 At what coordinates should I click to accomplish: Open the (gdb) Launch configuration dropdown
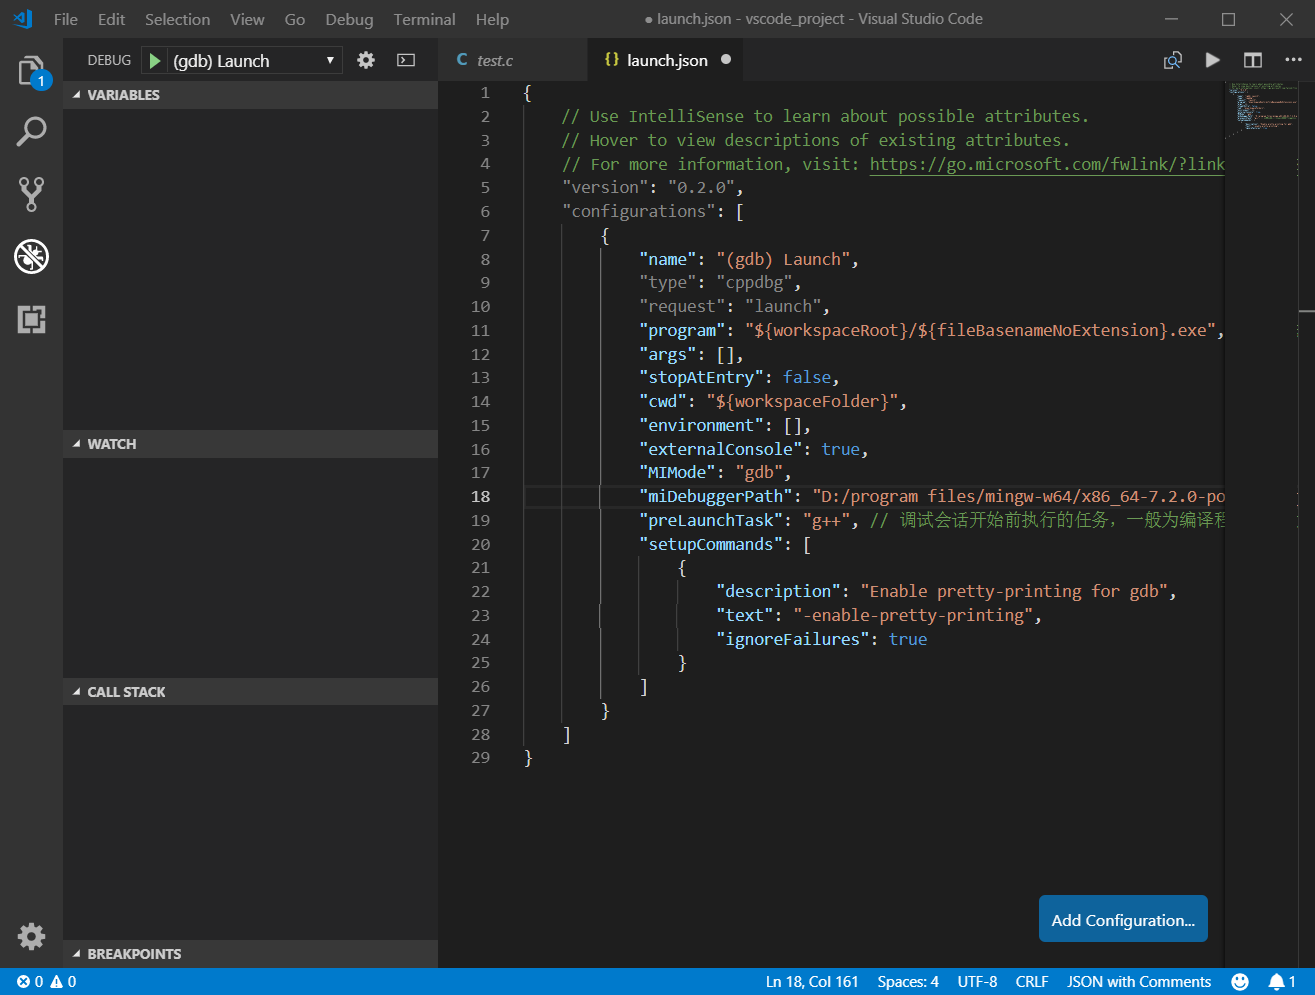252,61
